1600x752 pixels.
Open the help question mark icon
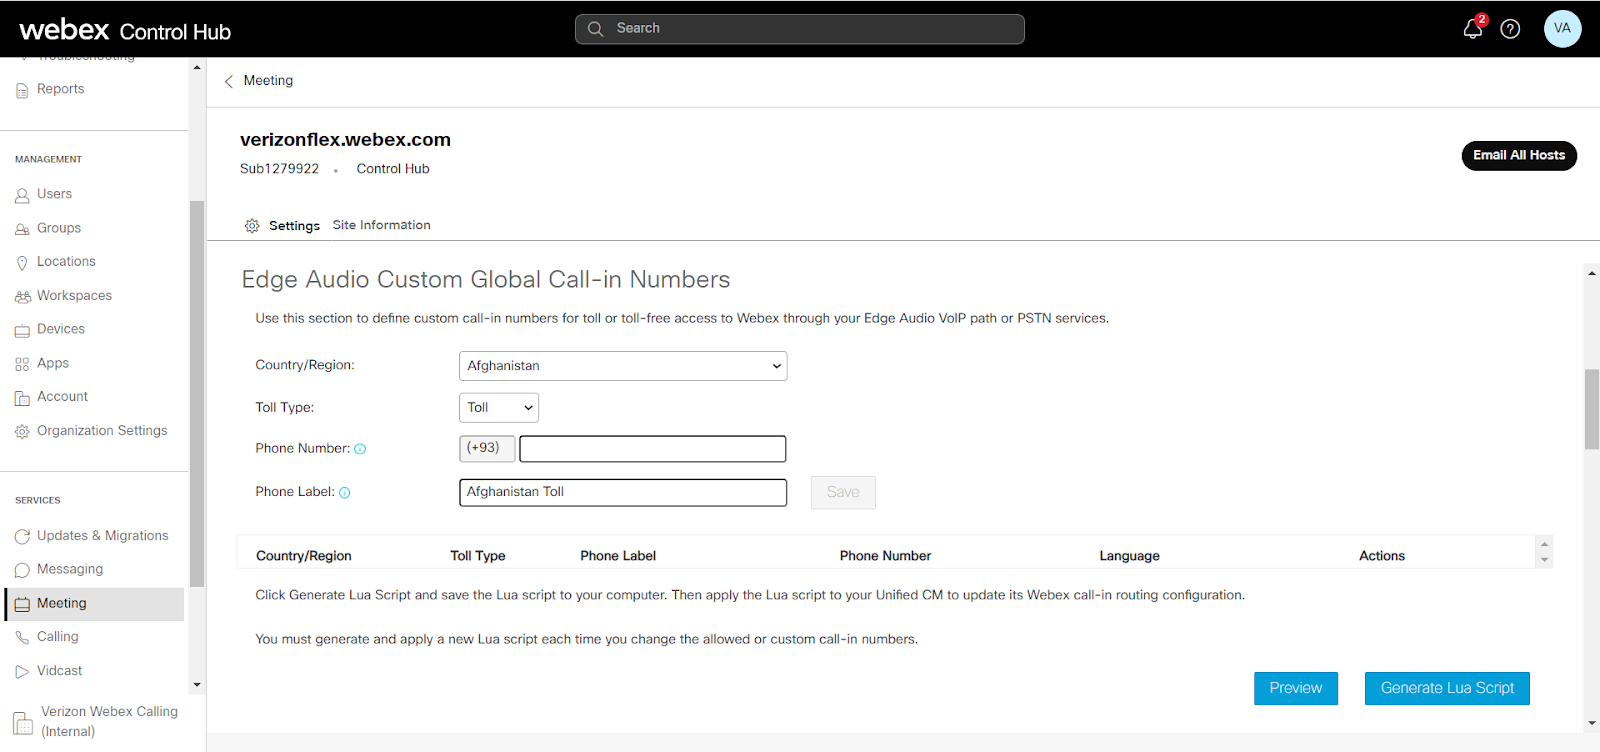[x=1510, y=29]
